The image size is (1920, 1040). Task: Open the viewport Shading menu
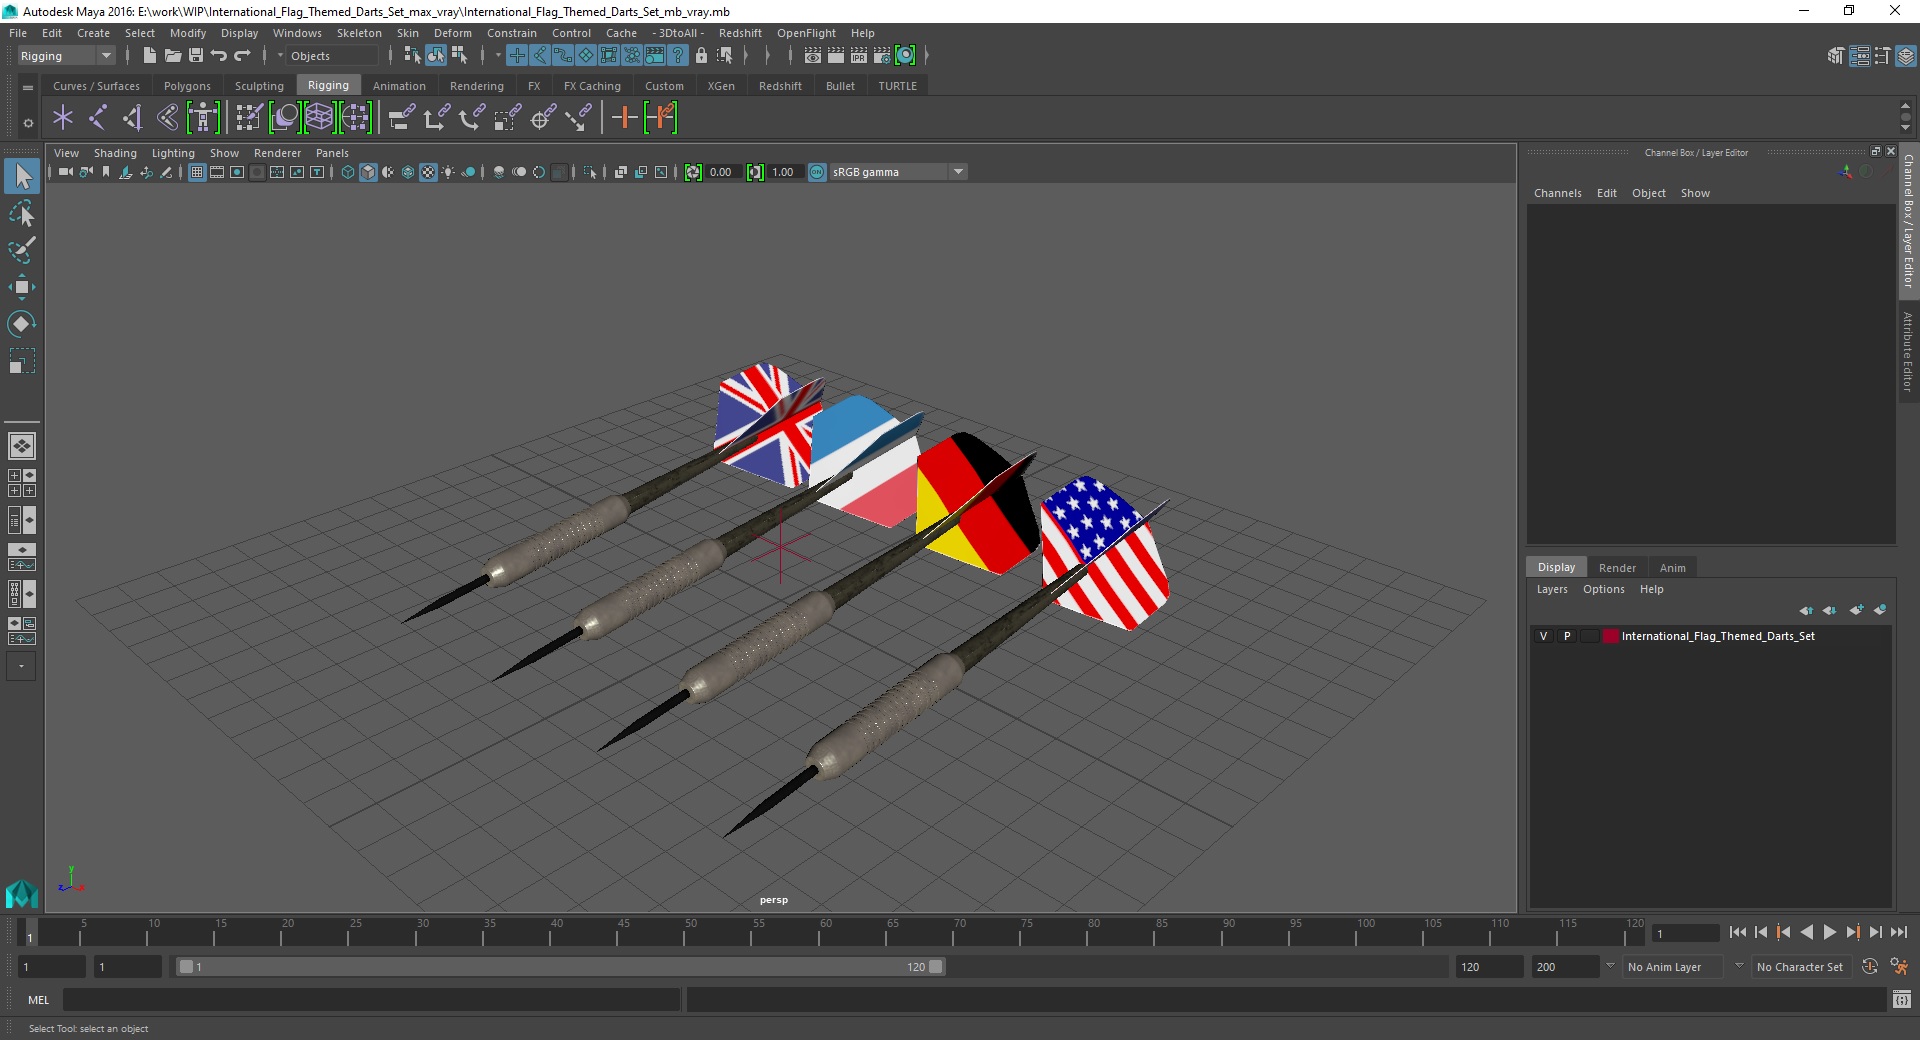[x=115, y=153]
